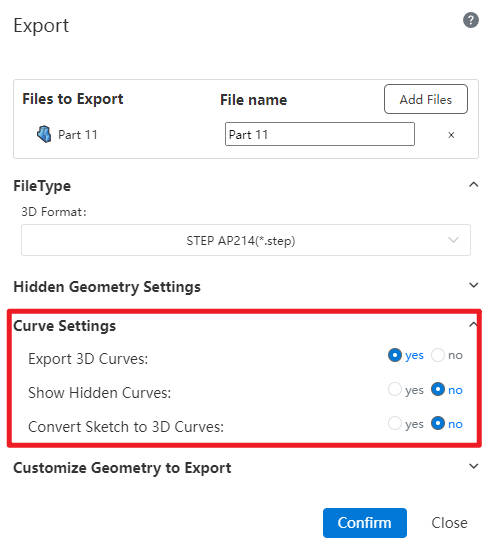Click the Hidden Geometry Settings heading
Image resolution: width=491 pixels, height=544 pixels.
pos(107,287)
